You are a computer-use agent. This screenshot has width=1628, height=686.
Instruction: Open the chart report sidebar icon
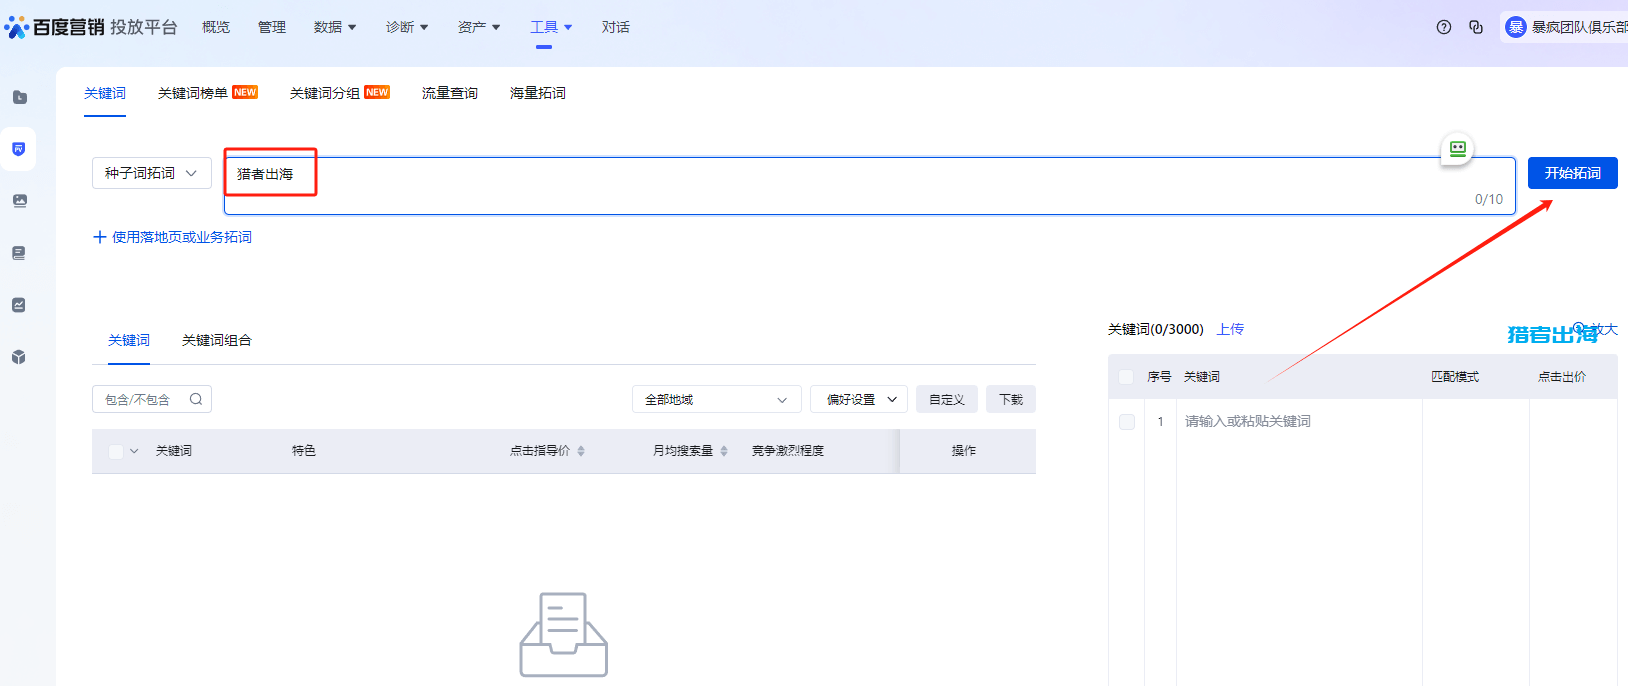tap(19, 305)
